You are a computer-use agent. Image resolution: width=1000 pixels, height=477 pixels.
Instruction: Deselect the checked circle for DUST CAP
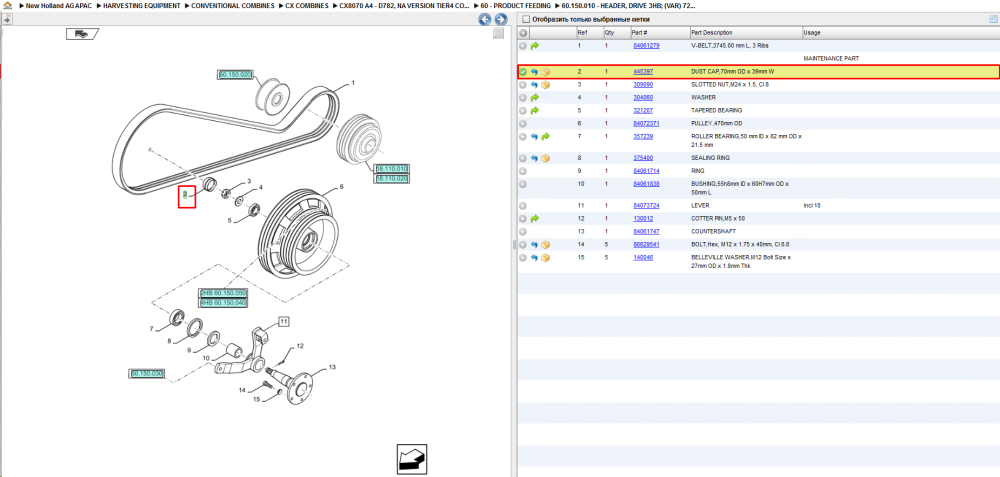pyautogui.click(x=523, y=72)
